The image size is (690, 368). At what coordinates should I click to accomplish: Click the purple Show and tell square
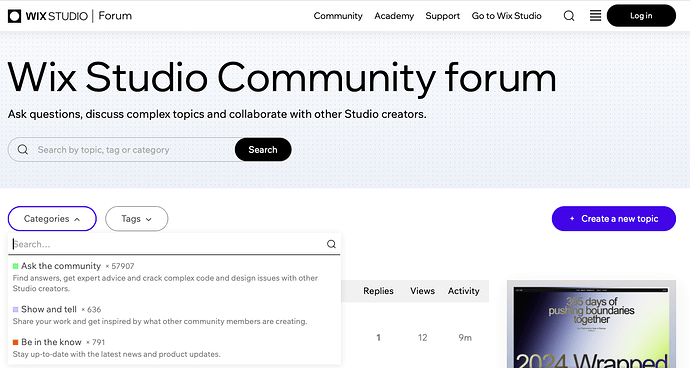tap(15, 309)
